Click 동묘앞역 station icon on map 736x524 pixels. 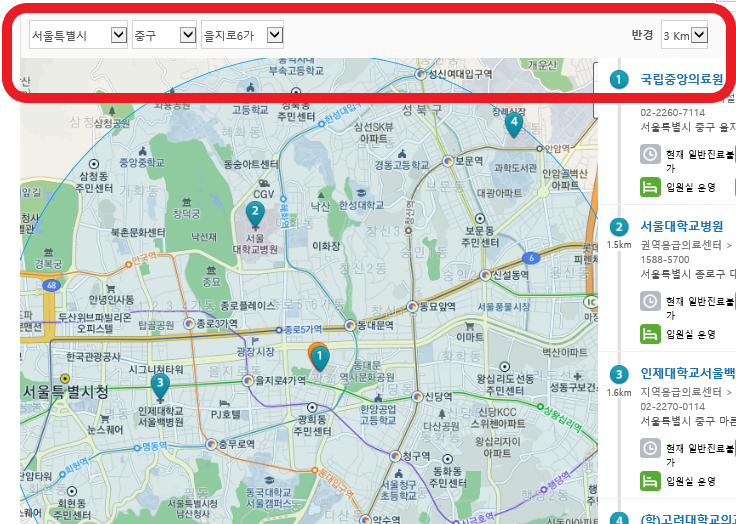click(412, 307)
